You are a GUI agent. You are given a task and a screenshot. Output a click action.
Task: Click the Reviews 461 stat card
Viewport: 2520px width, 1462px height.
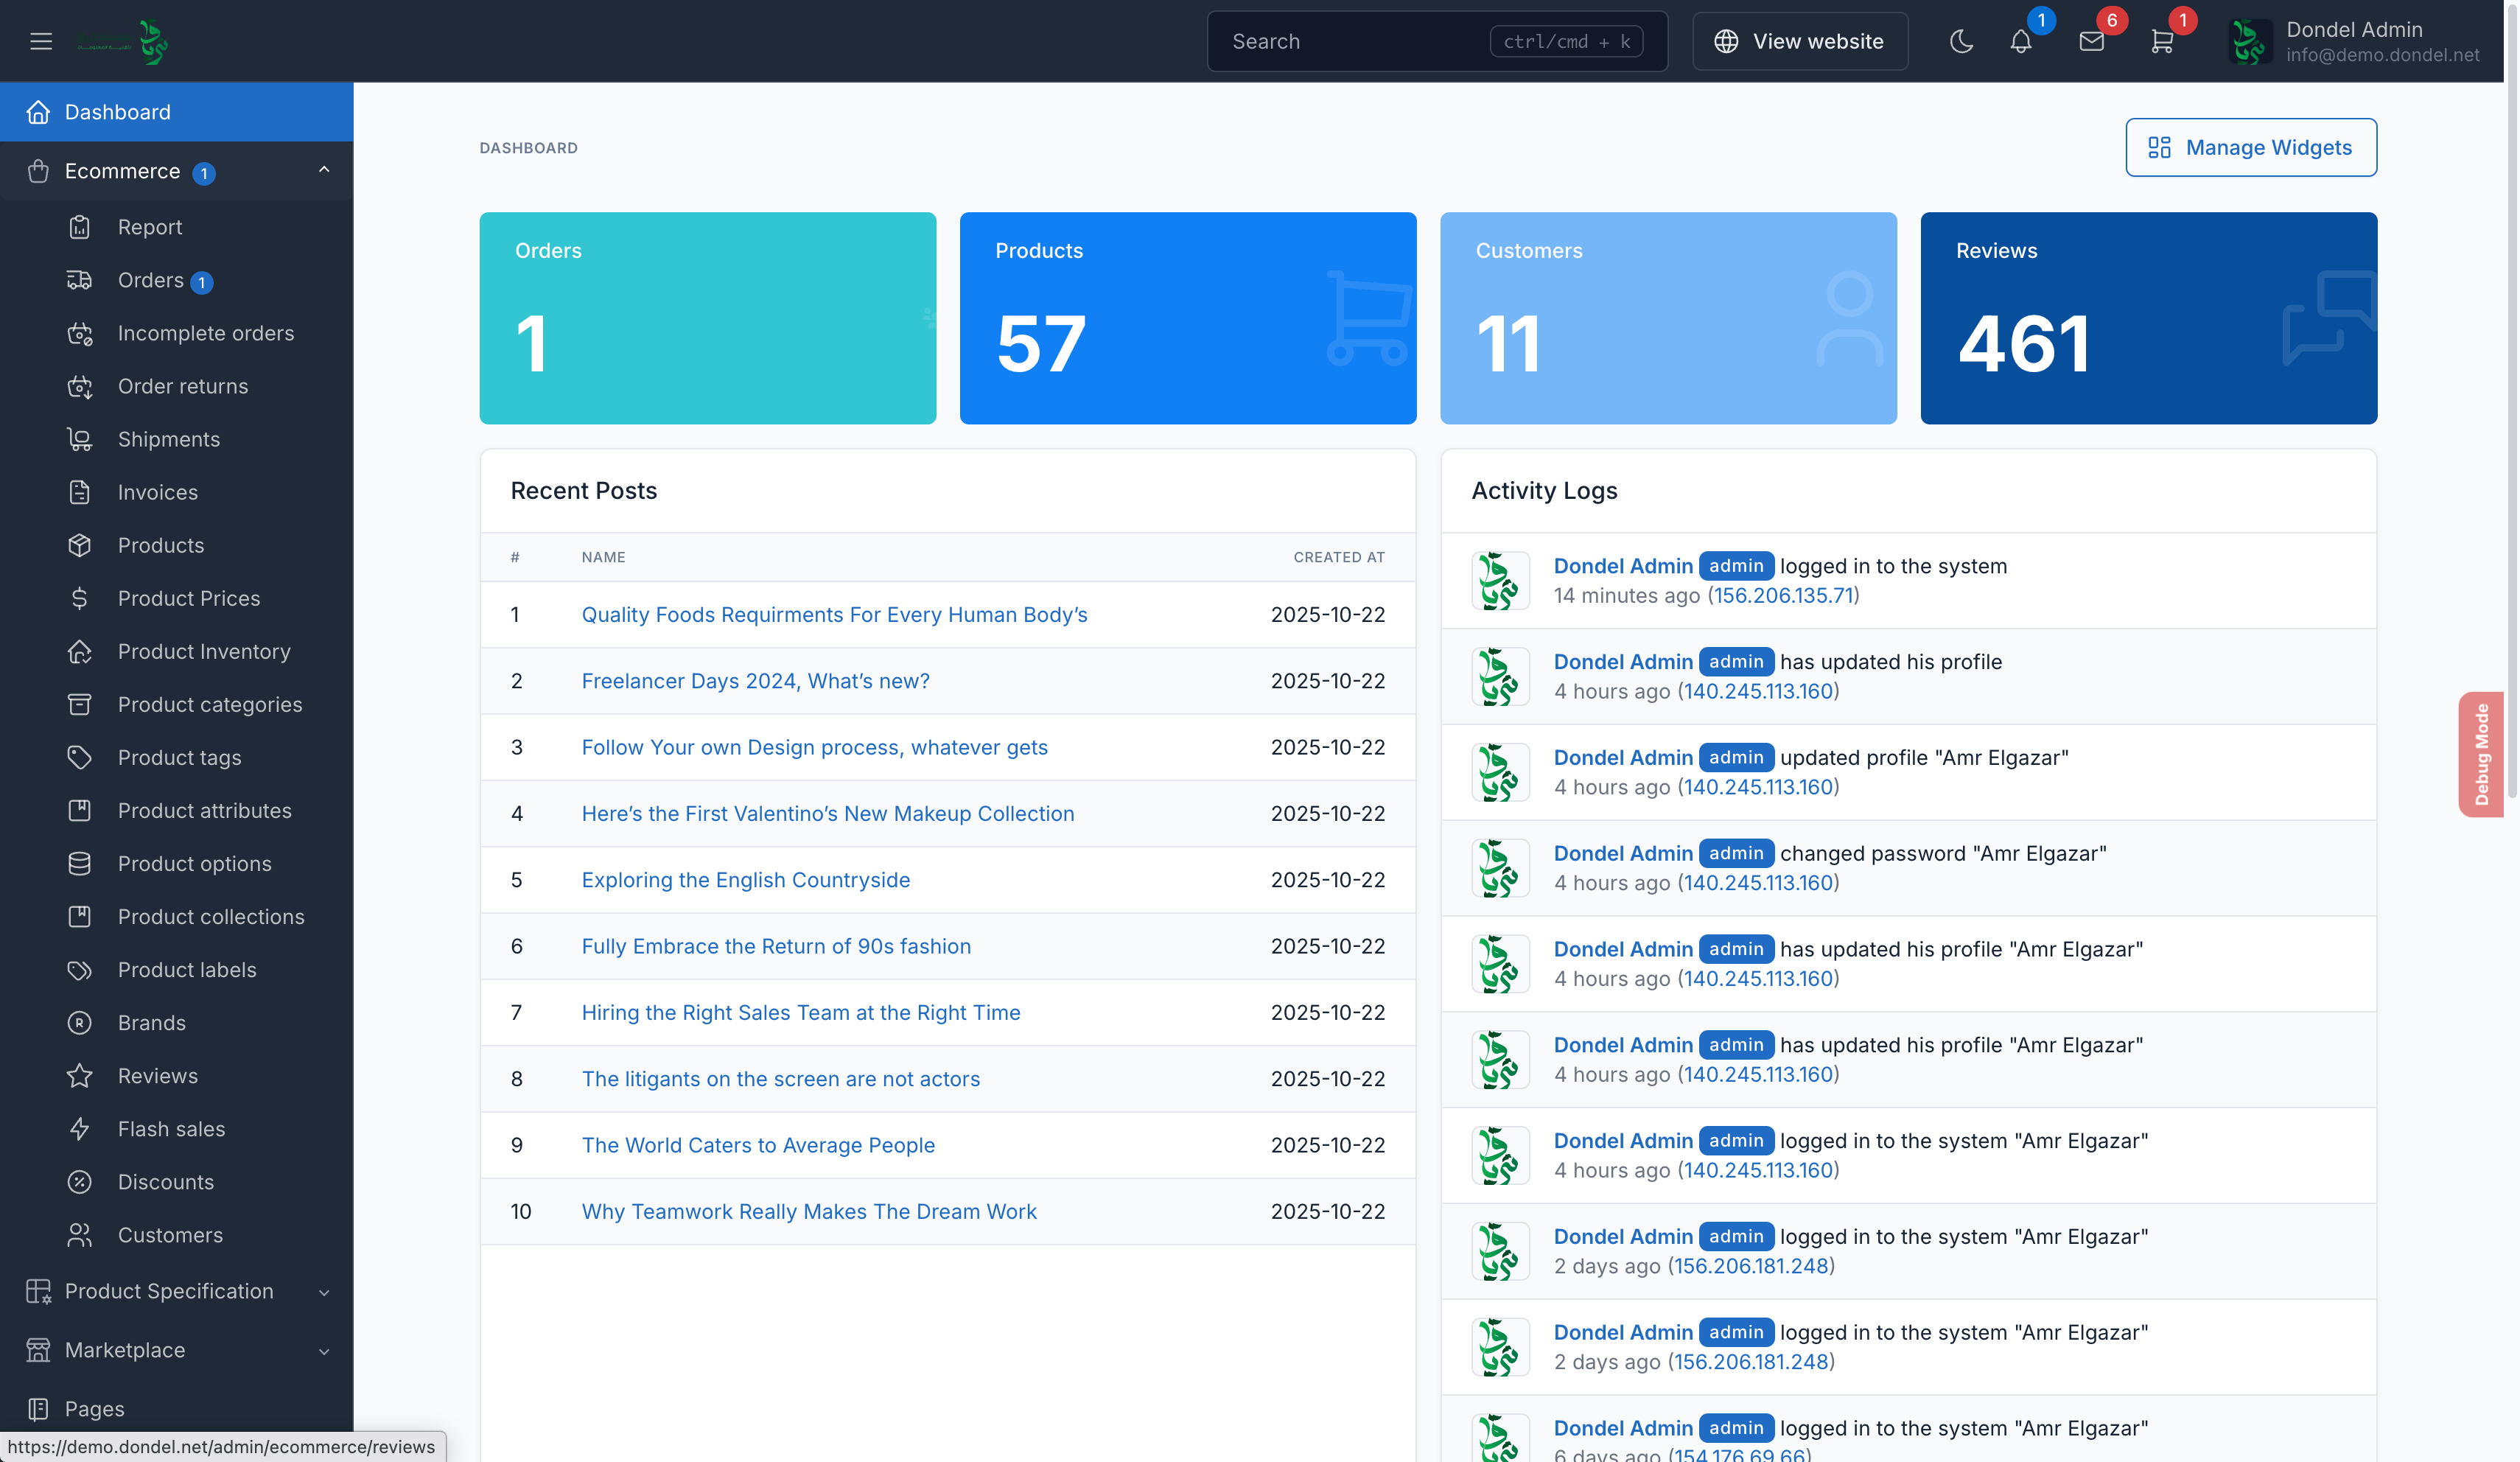tap(2148, 318)
